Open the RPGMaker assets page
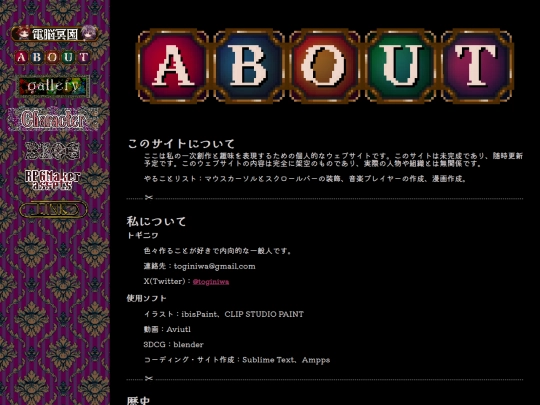540x405 pixels. 53,180
